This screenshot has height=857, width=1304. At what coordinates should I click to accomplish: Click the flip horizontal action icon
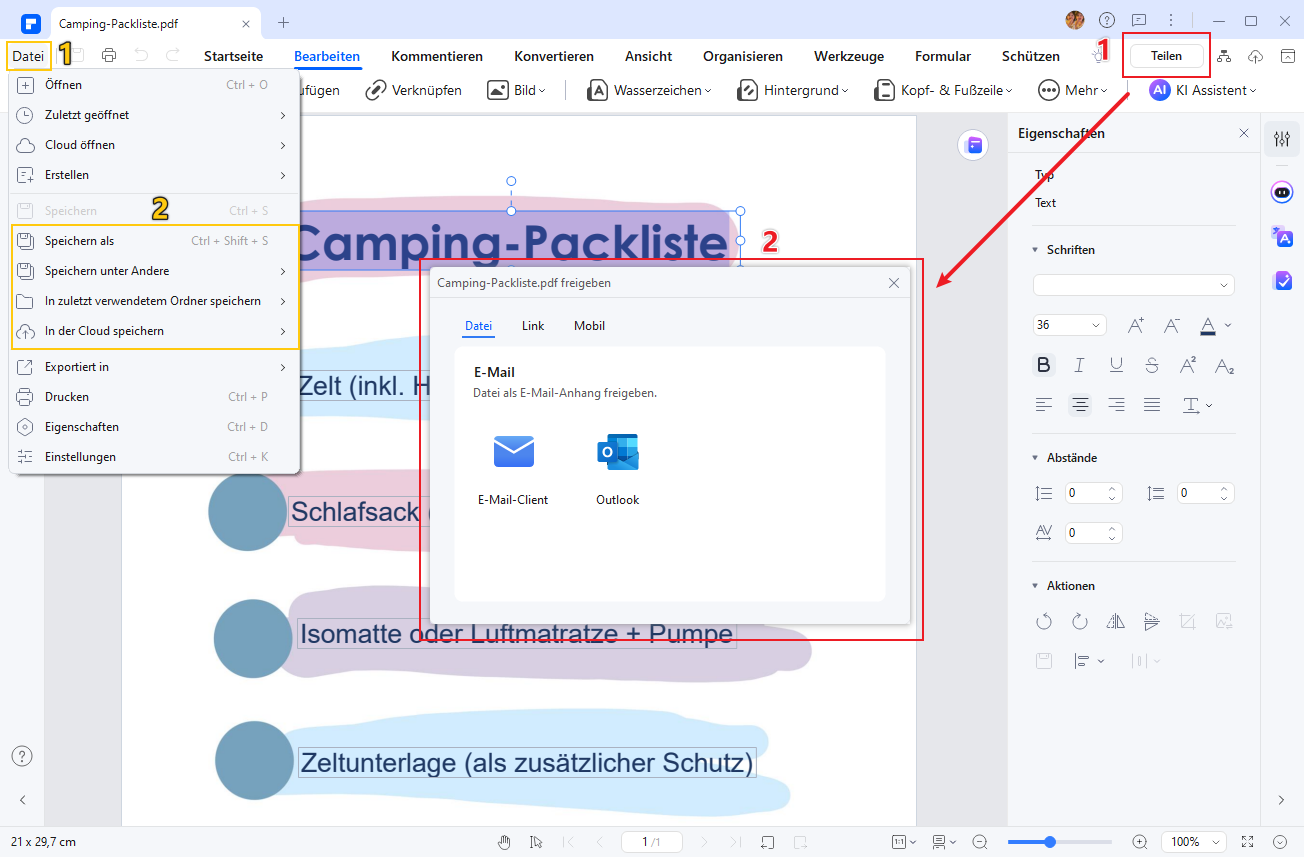(x=1115, y=621)
